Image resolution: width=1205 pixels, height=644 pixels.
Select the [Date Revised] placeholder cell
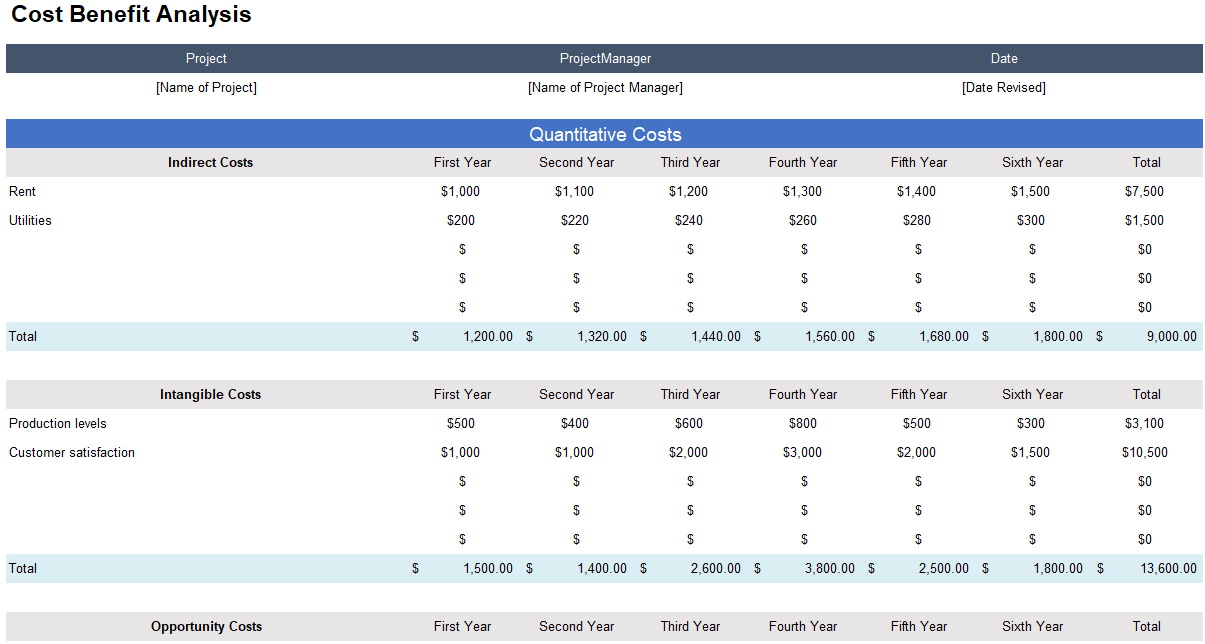pyautogui.click(x=1003, y=88)
